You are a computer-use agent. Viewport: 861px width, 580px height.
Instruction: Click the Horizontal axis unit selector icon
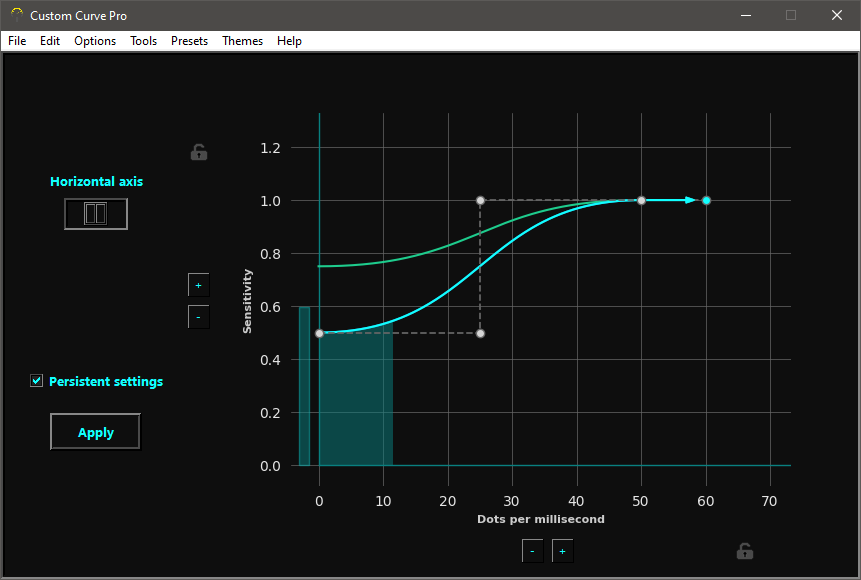click(x=95, y=213)
